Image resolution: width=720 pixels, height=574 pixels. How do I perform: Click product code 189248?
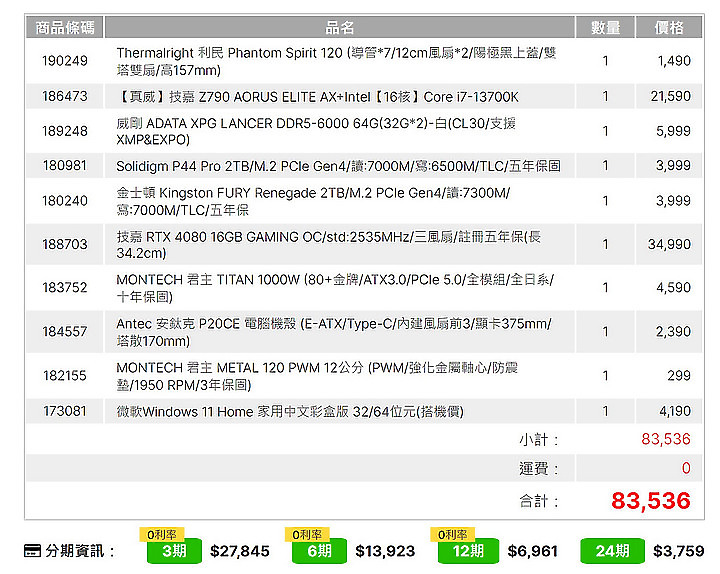pos(65,131)
